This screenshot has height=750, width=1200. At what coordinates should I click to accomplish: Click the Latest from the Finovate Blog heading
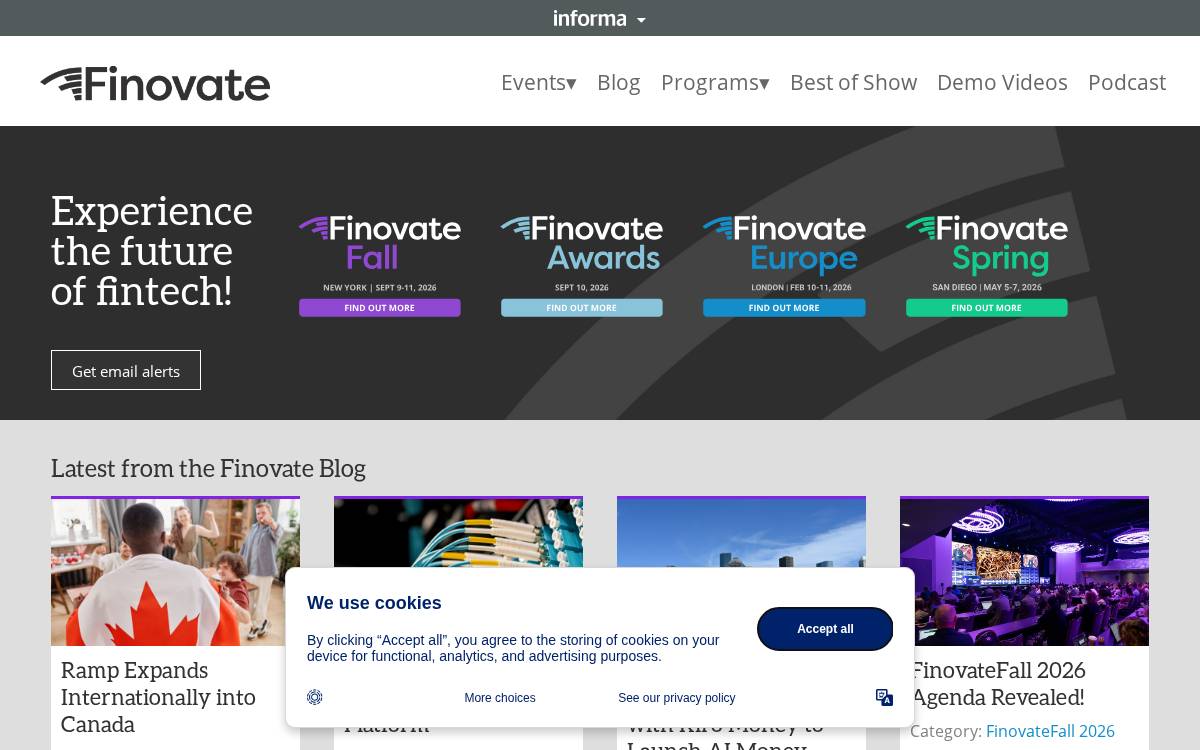[208, 468]
